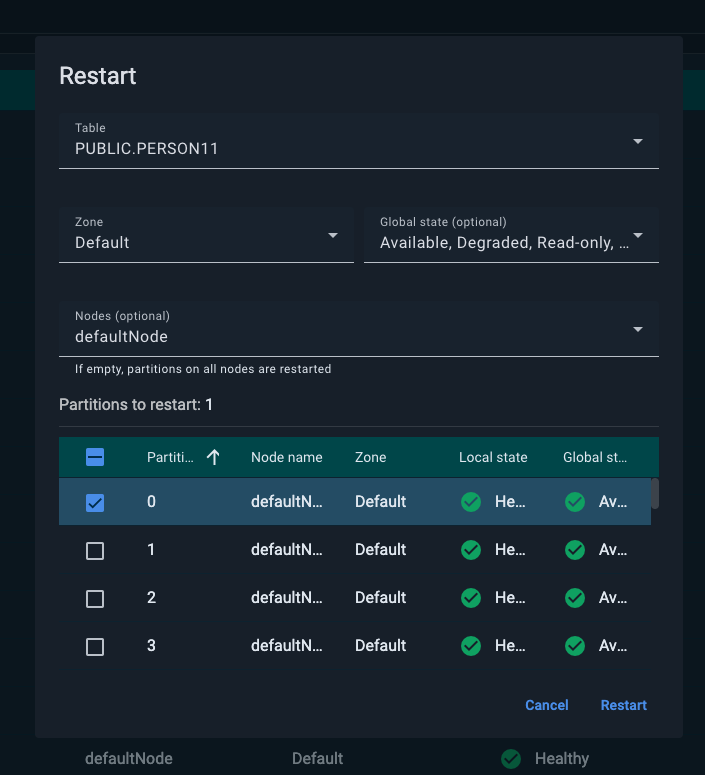
Task: Sort by the Partition column header
Action: (x=170, y=457)
